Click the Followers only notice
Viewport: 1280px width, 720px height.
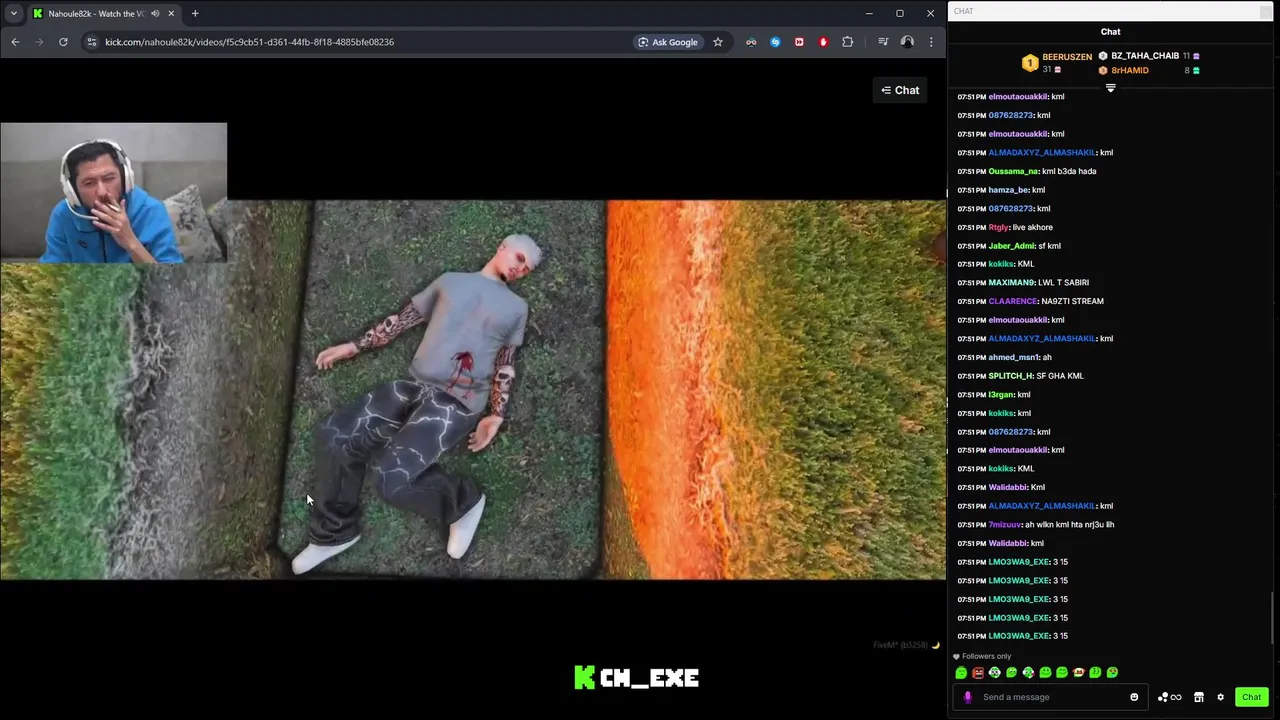tap(983, 656)
